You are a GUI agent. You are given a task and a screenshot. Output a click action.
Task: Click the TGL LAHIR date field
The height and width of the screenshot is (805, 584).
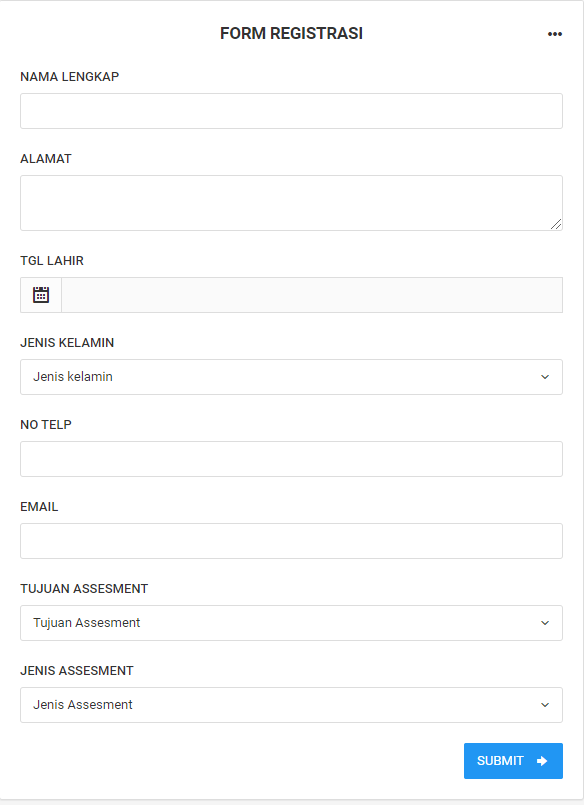(310, 294)
